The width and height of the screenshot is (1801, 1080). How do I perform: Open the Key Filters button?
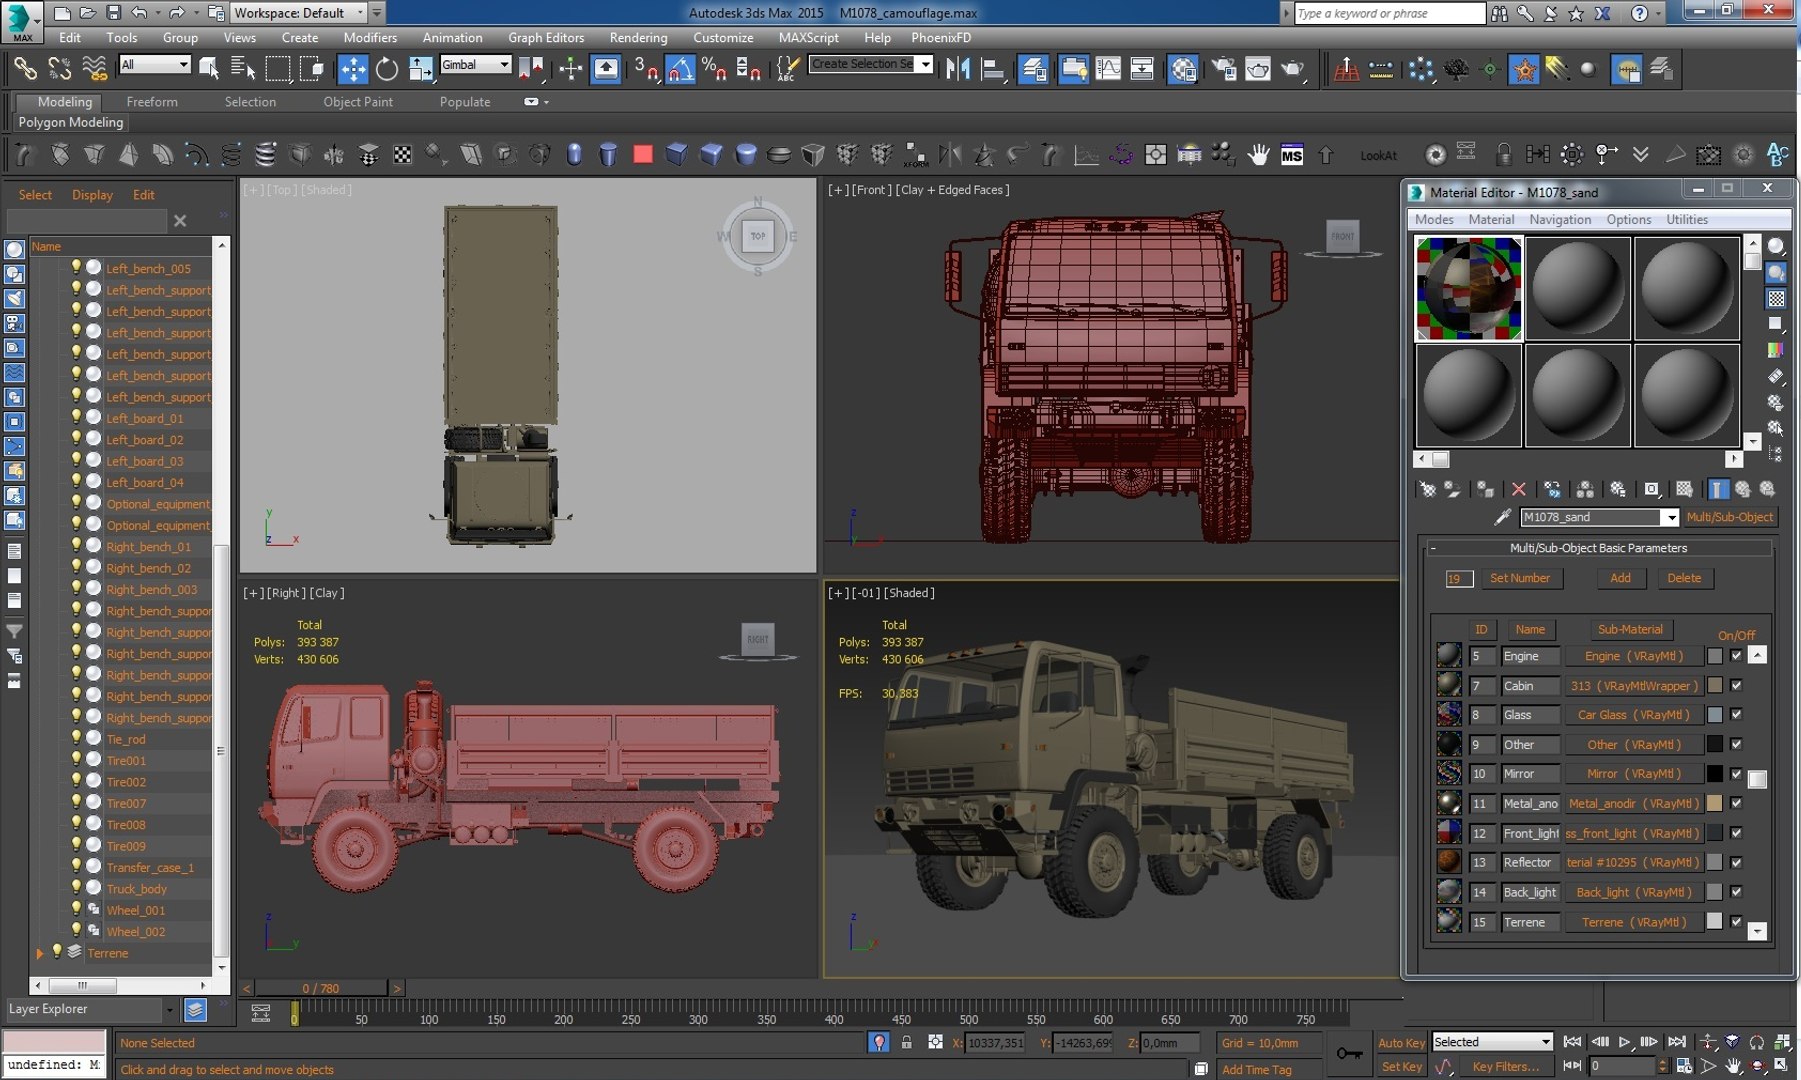pos(1505,1066)
